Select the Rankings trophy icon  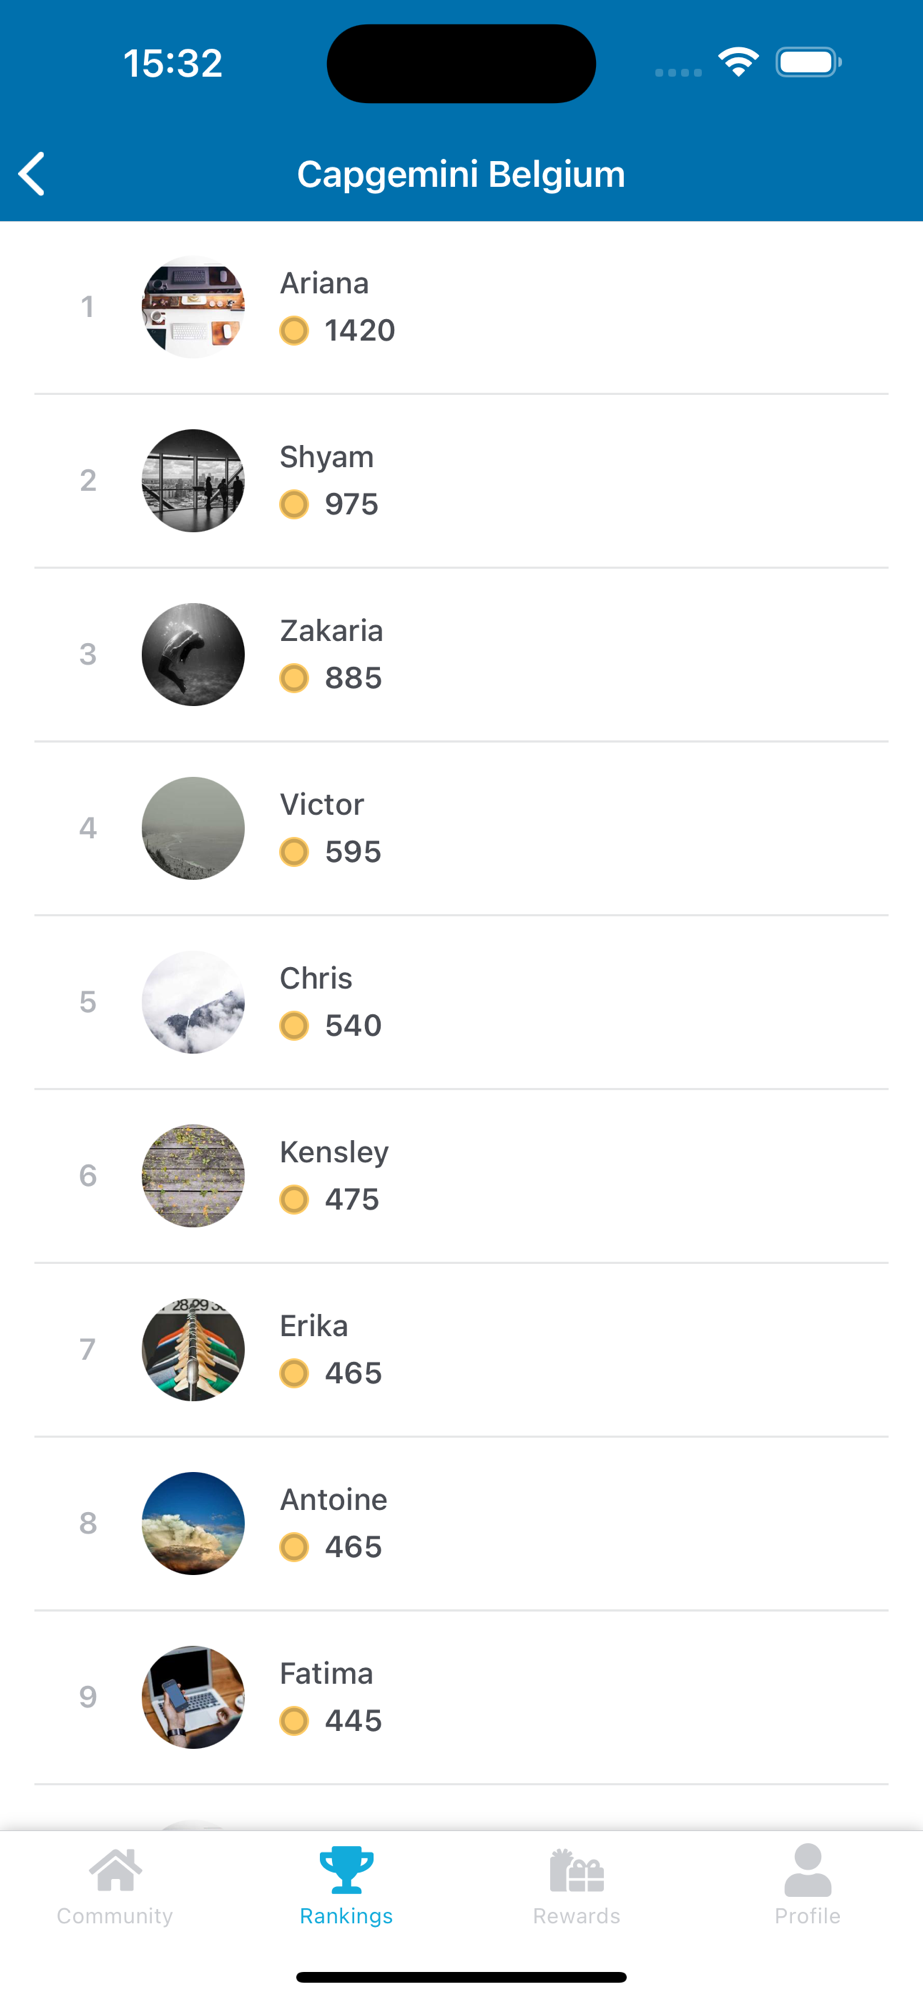click(x=346, y=1870)
